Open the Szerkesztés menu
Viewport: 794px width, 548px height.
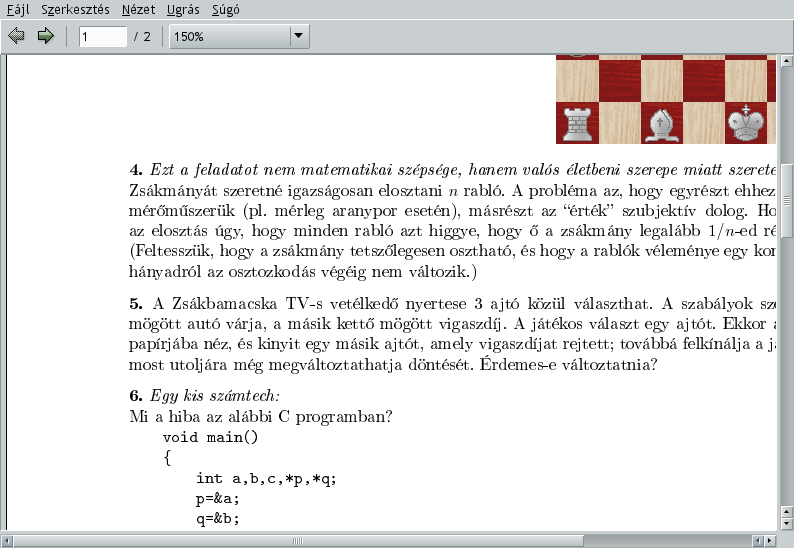75,9
